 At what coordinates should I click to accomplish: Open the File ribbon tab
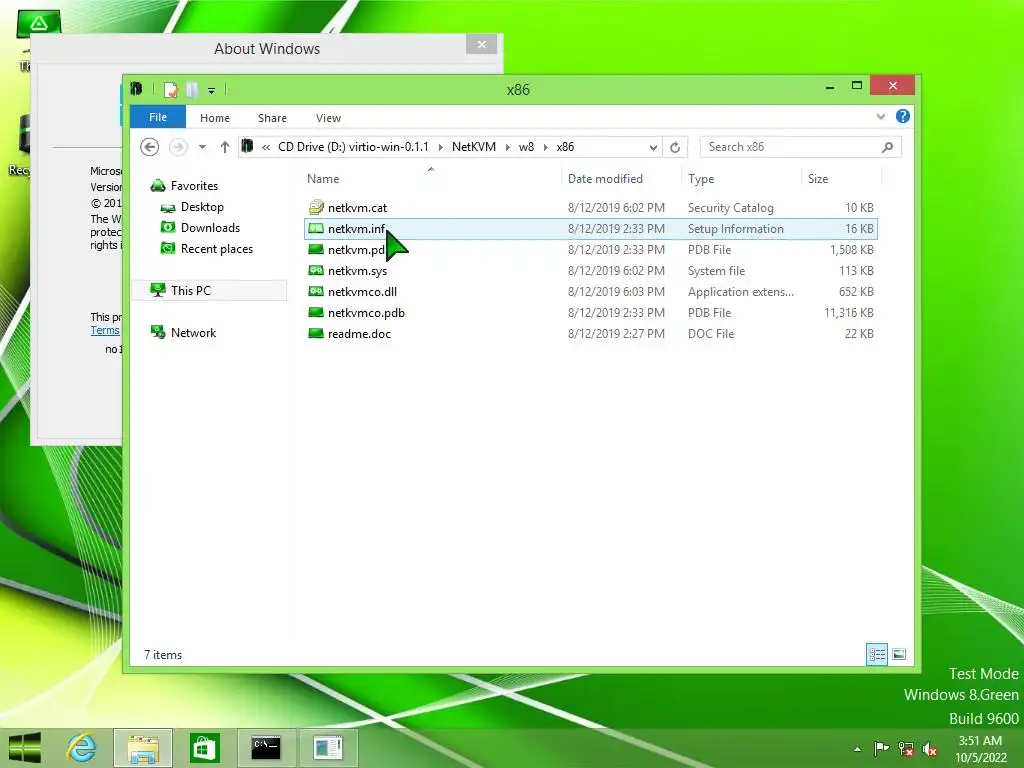157,117
